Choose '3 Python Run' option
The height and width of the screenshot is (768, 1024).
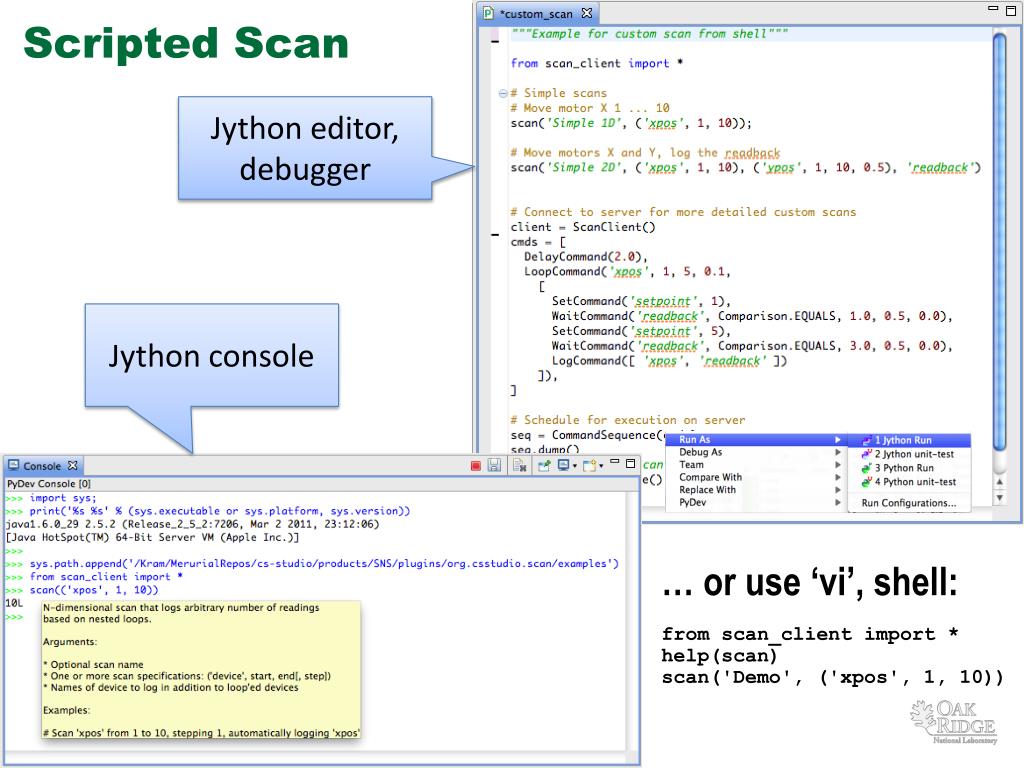point(907,468)
